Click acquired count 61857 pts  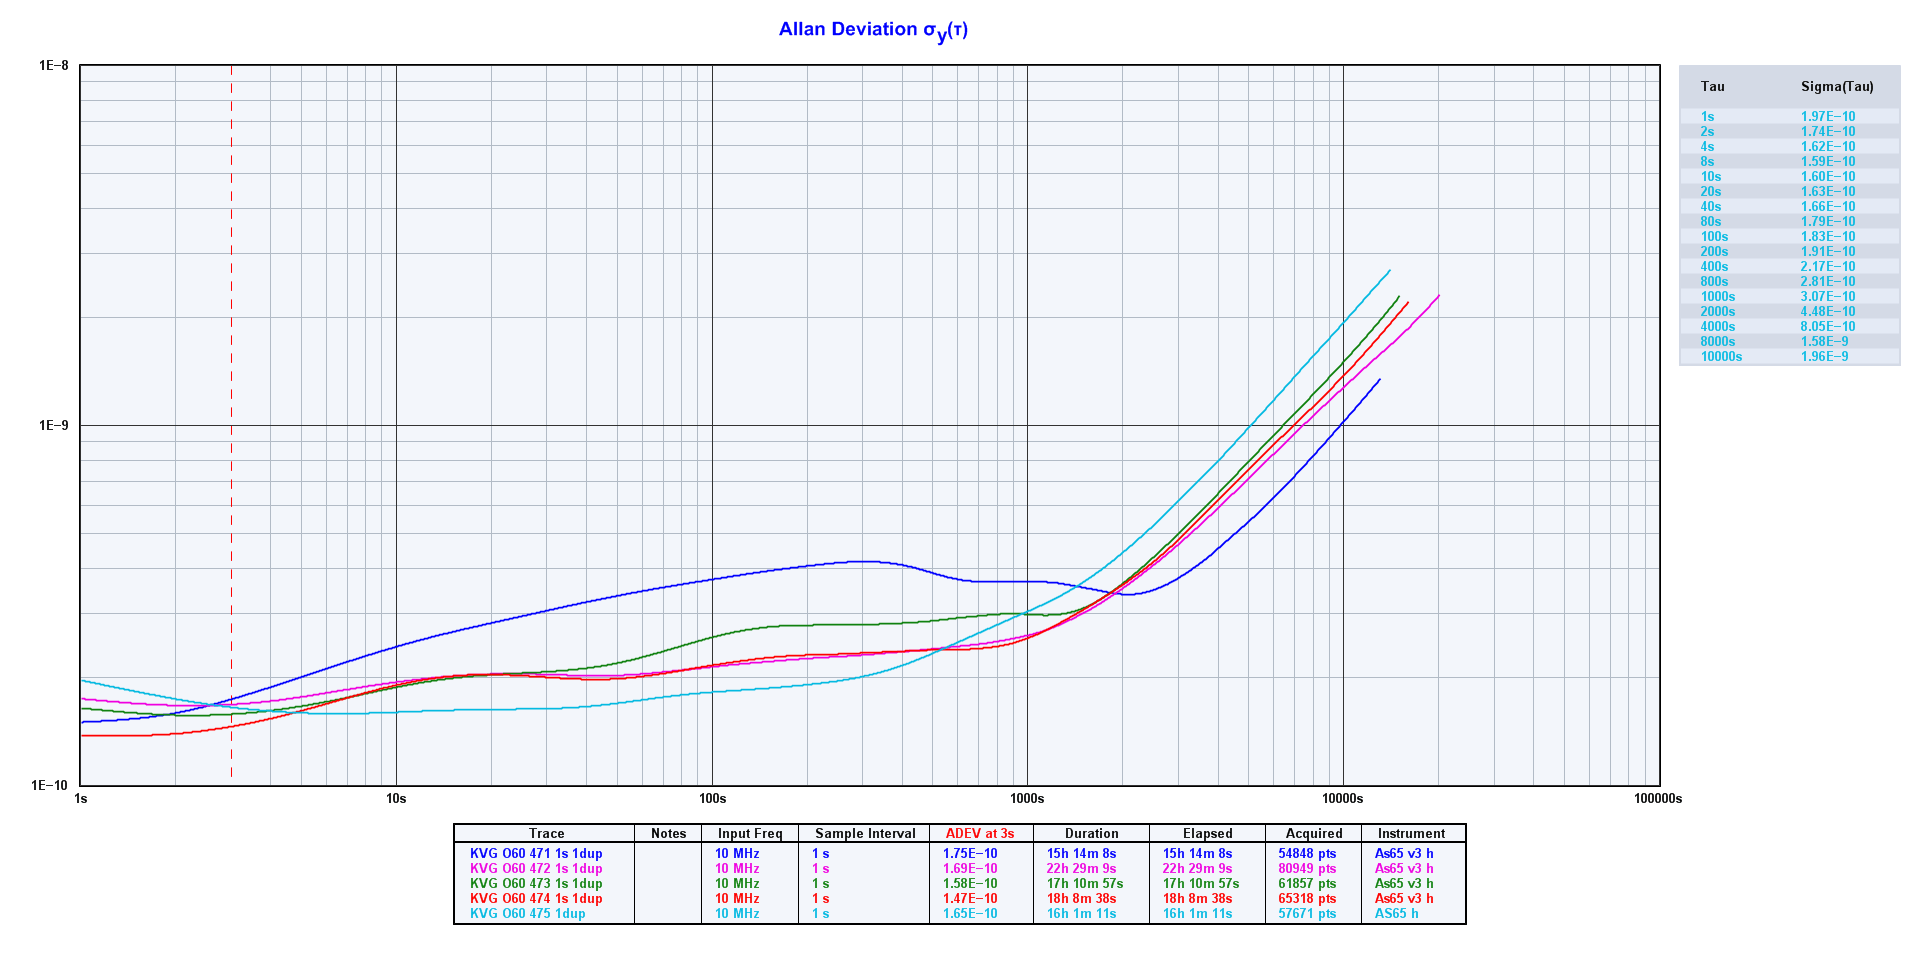coord(1307,884)
